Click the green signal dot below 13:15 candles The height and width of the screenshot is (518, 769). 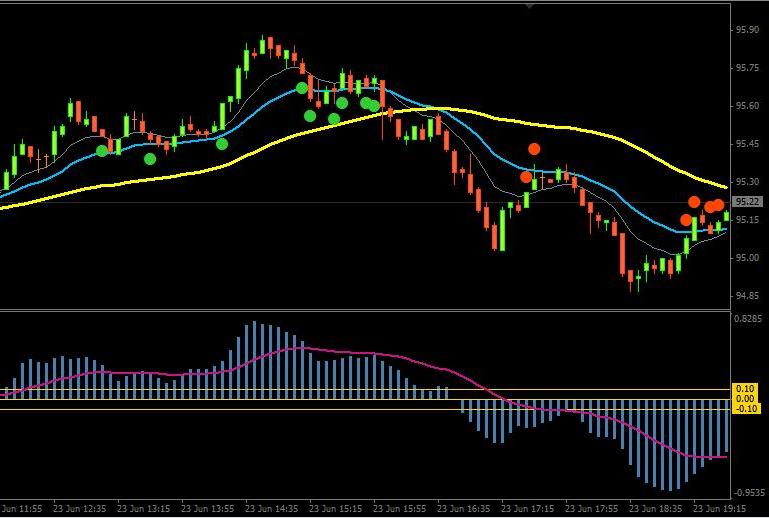point(150,159)
